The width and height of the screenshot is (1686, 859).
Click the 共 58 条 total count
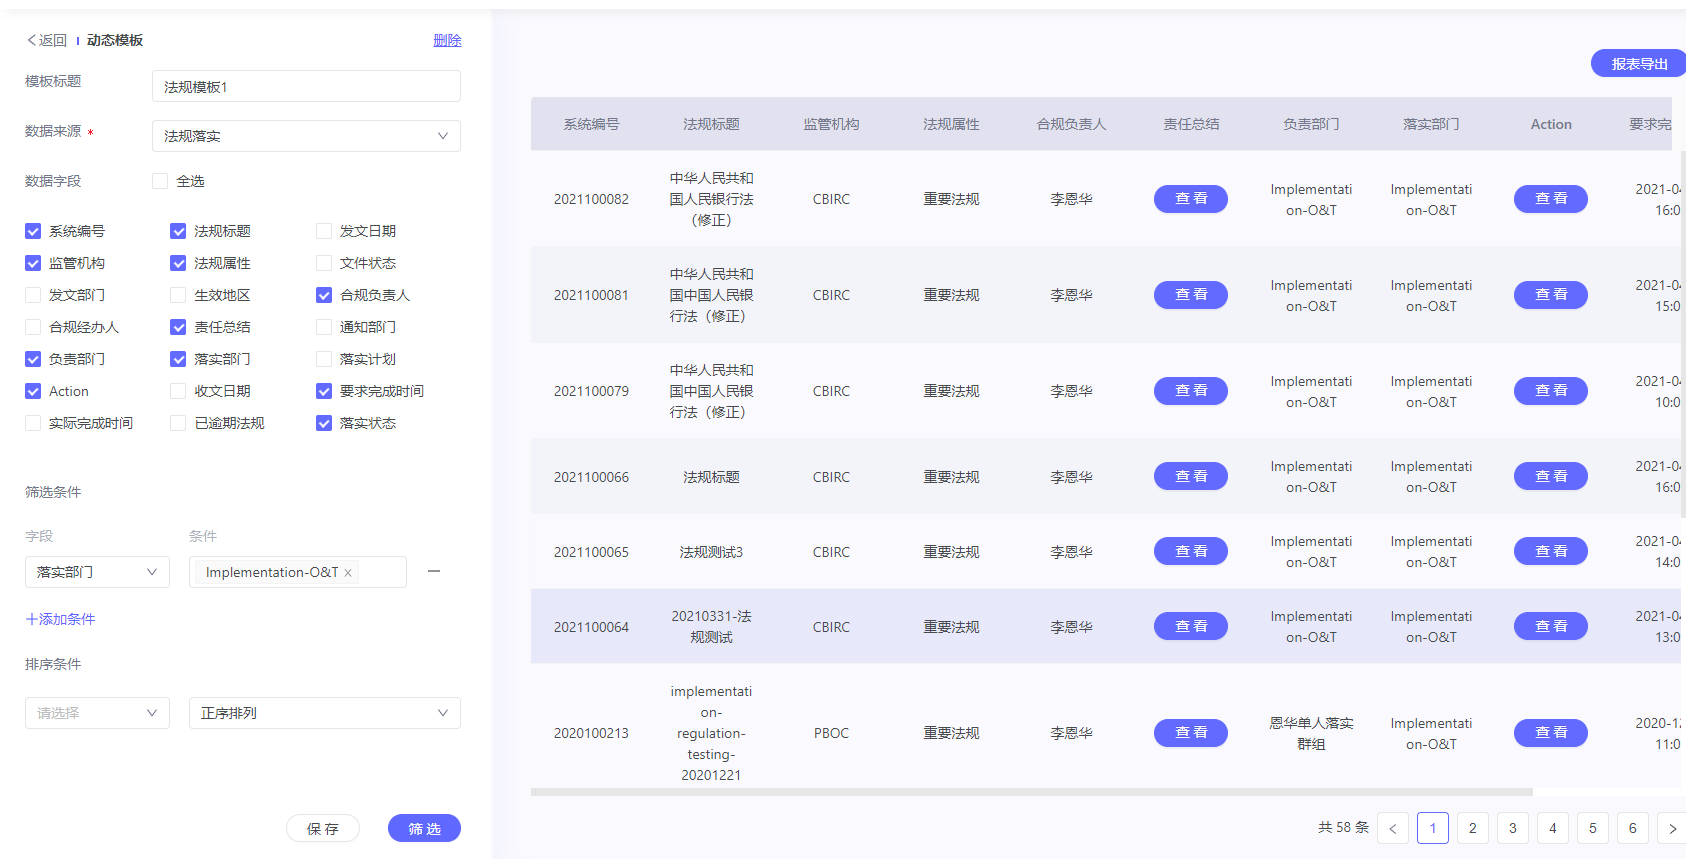(1343, 828)
